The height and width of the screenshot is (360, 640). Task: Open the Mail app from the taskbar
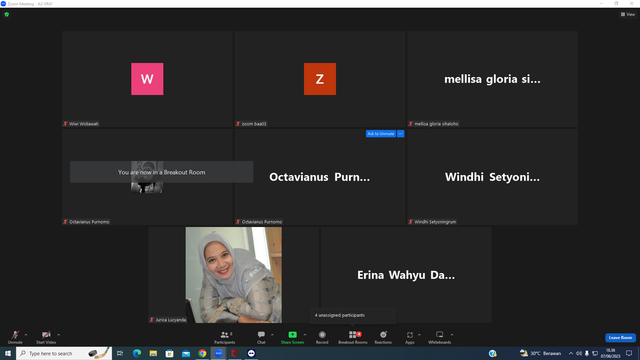pyautogui.click(x=186, y=353)
